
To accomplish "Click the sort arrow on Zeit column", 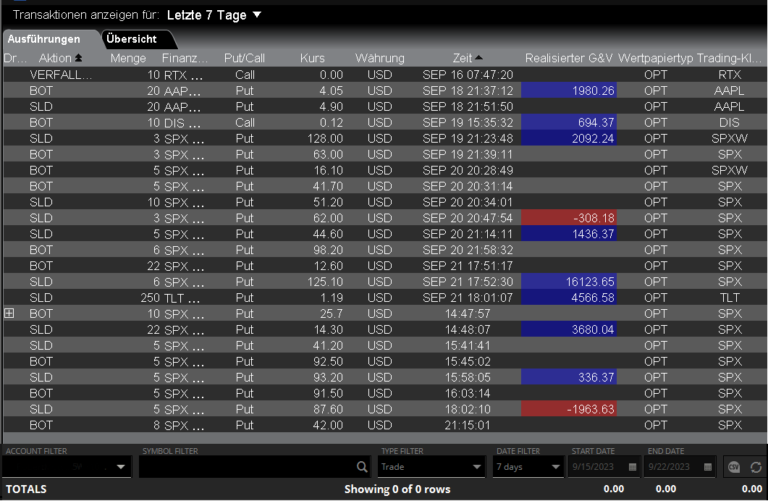I will [479, 59].
